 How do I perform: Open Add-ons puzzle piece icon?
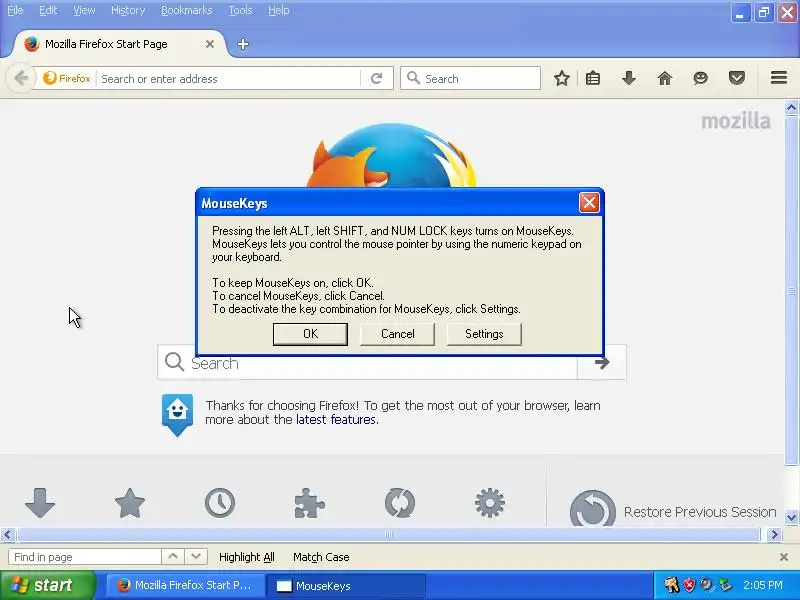(x=309, y=503)
